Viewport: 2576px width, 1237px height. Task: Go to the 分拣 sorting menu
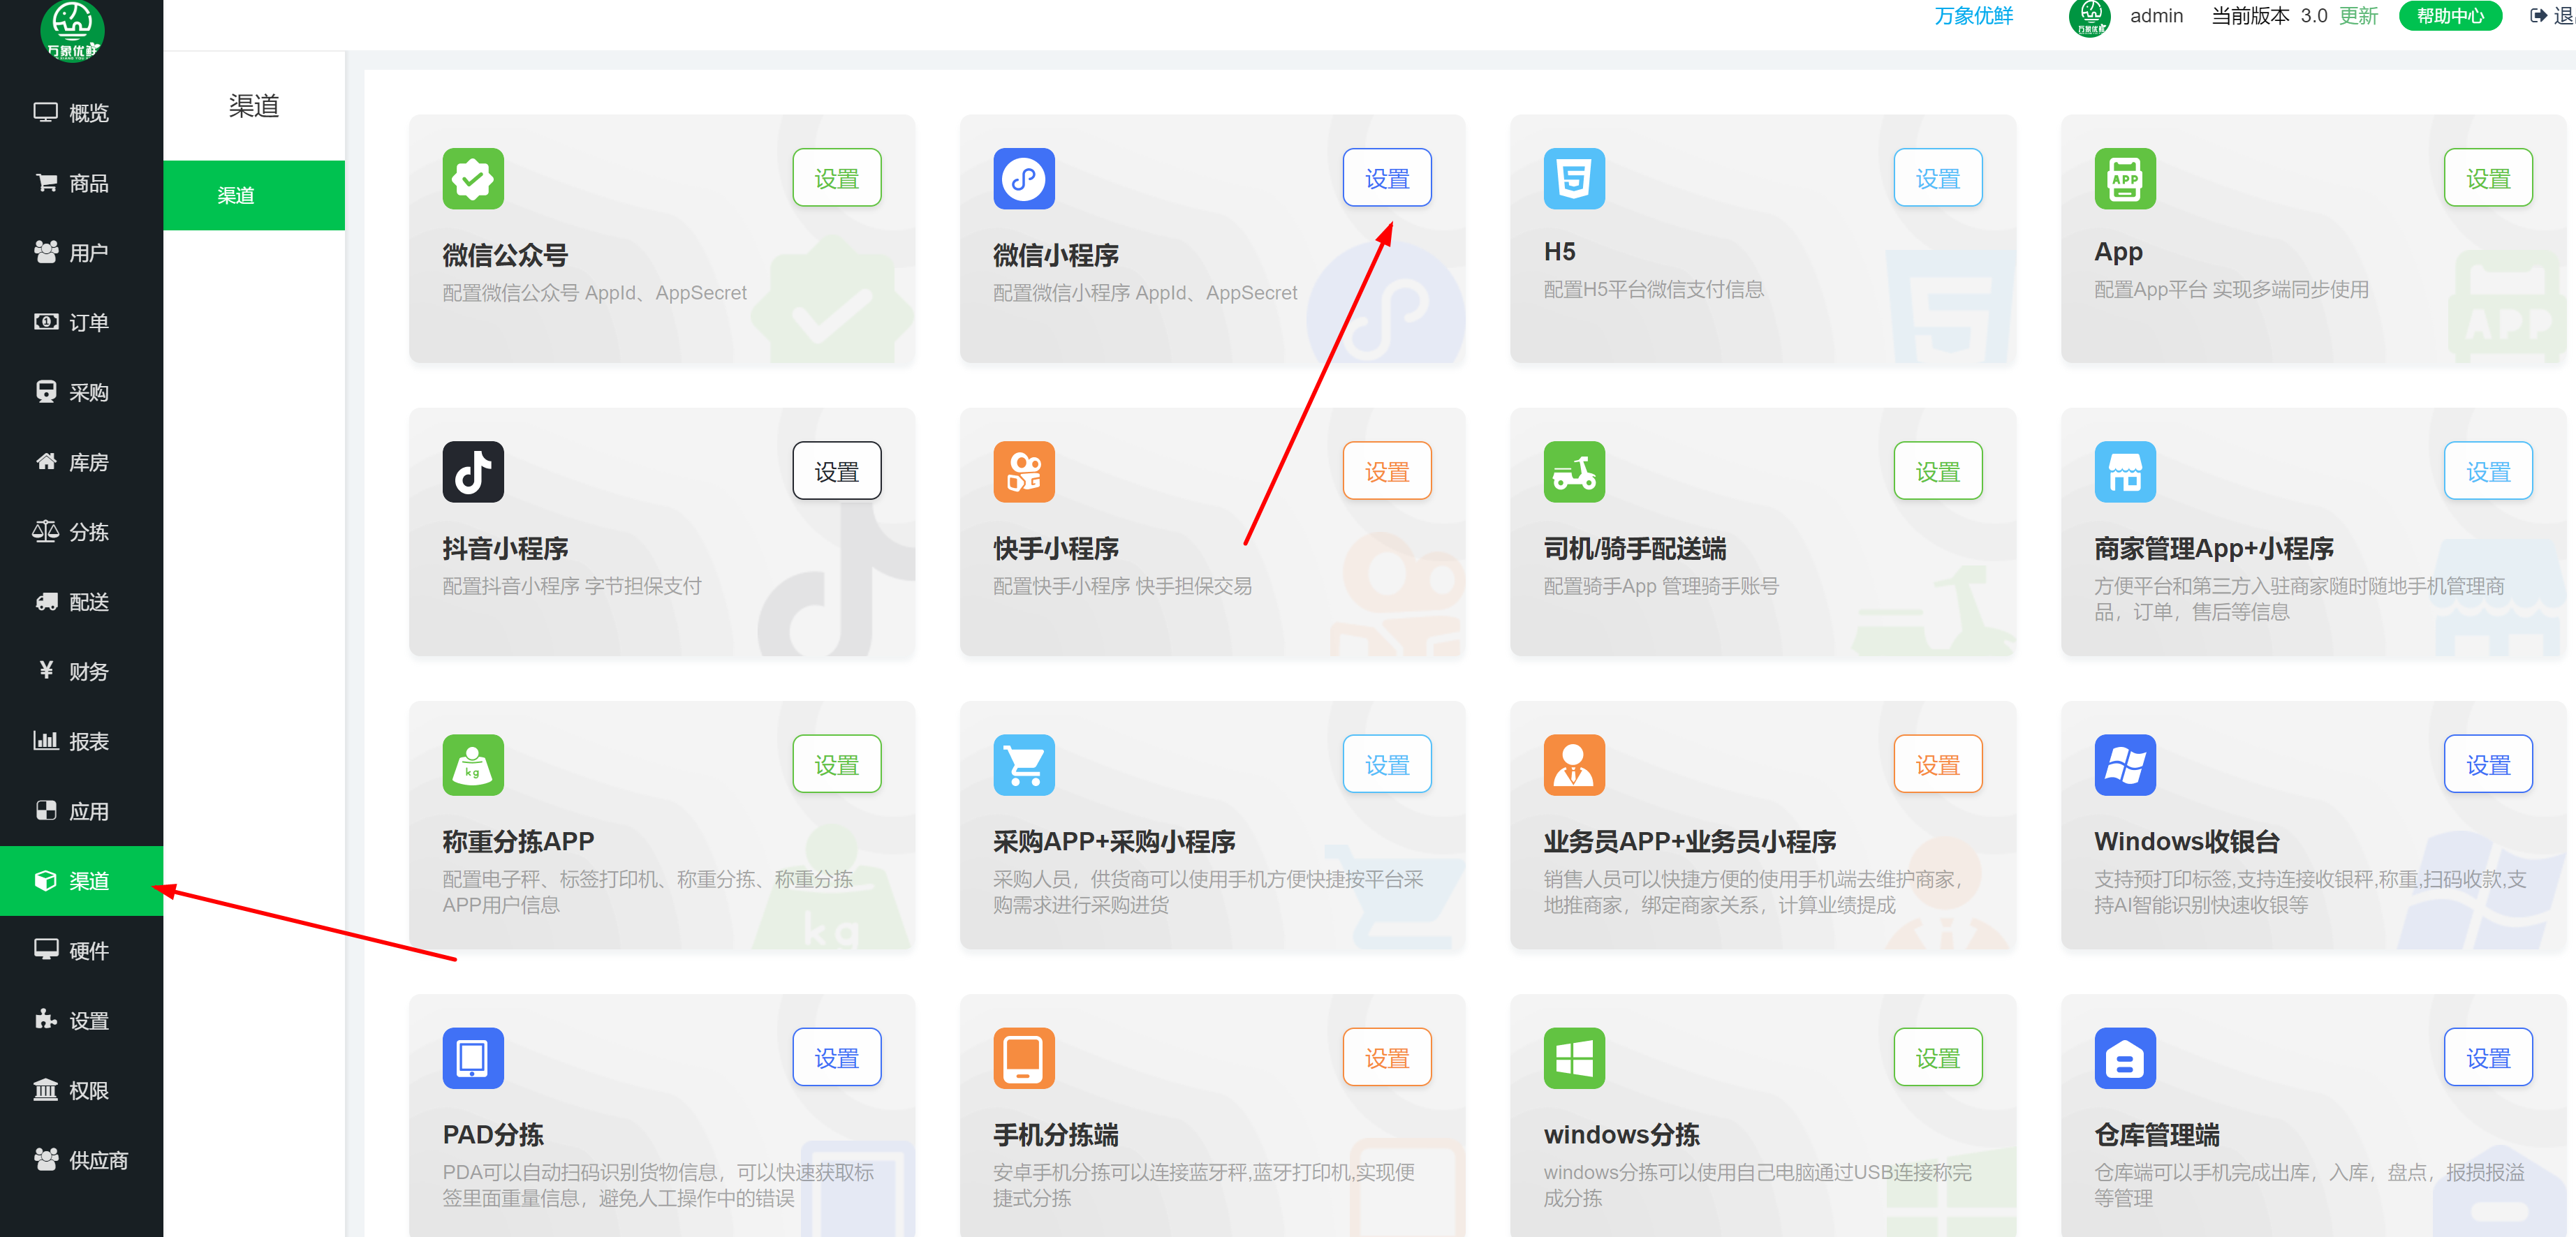[x=81, y=531]
